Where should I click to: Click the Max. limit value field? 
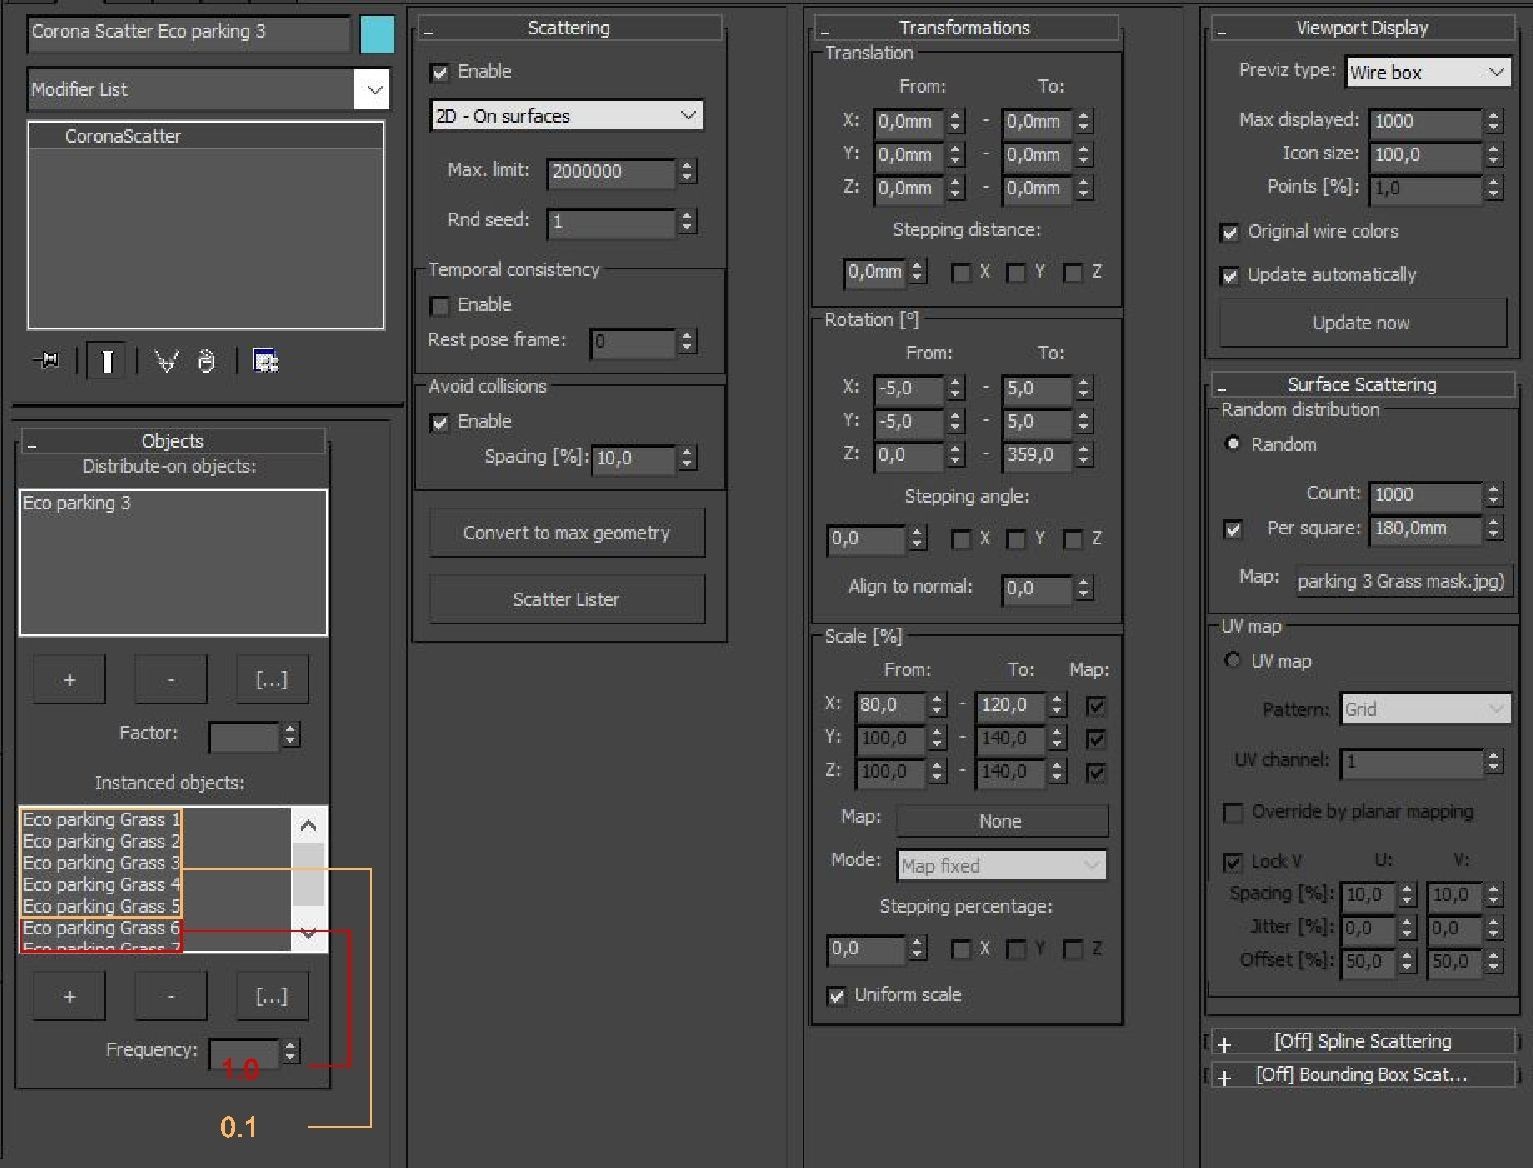[611, 172]
